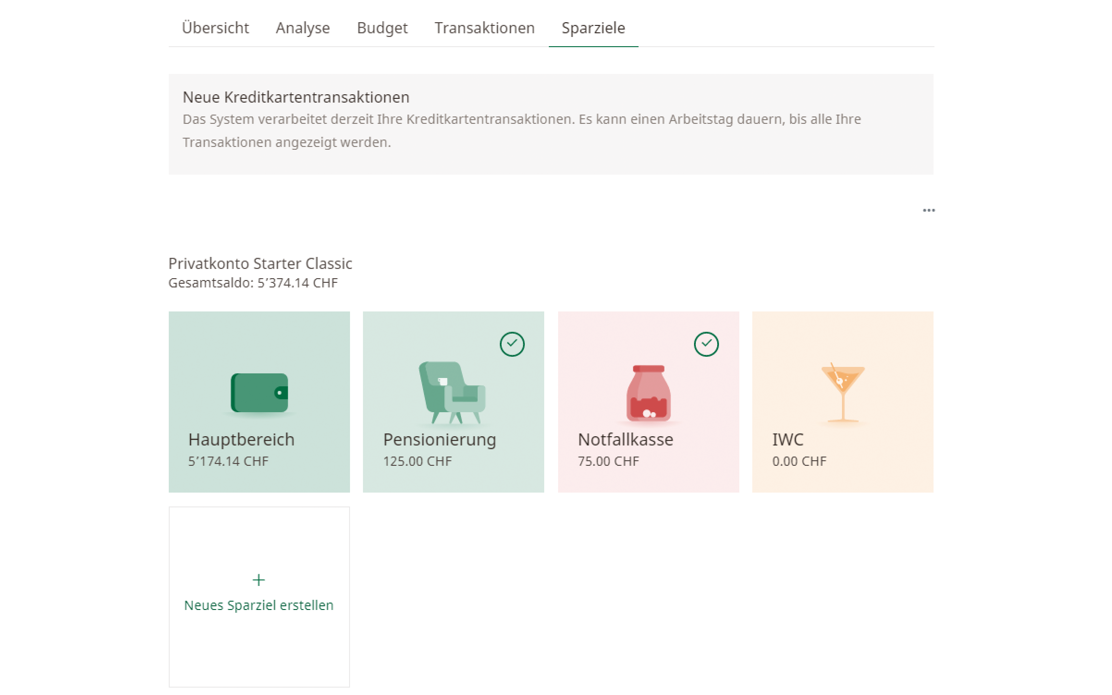1112x695 pixels.
Task: Switch to the Übersicht tab
Action: tap(216, 28)
